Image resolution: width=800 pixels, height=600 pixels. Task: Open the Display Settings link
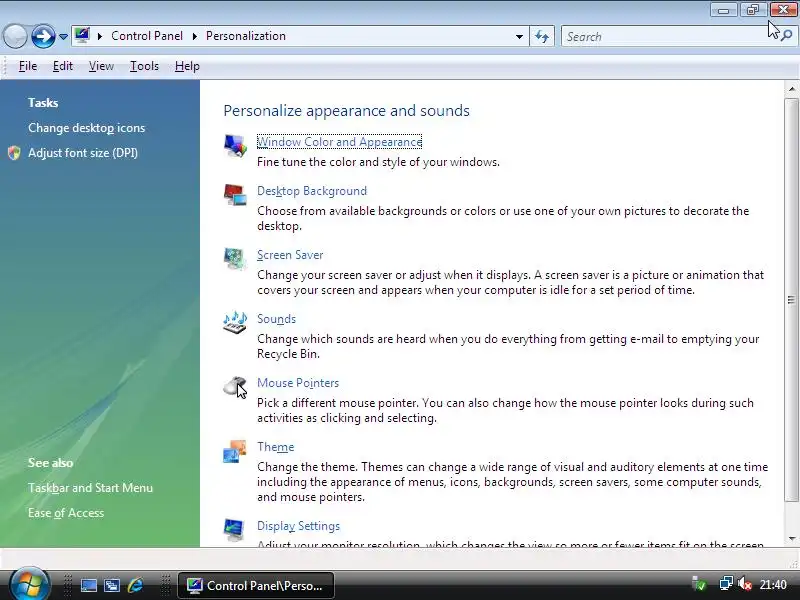(298, 526)
